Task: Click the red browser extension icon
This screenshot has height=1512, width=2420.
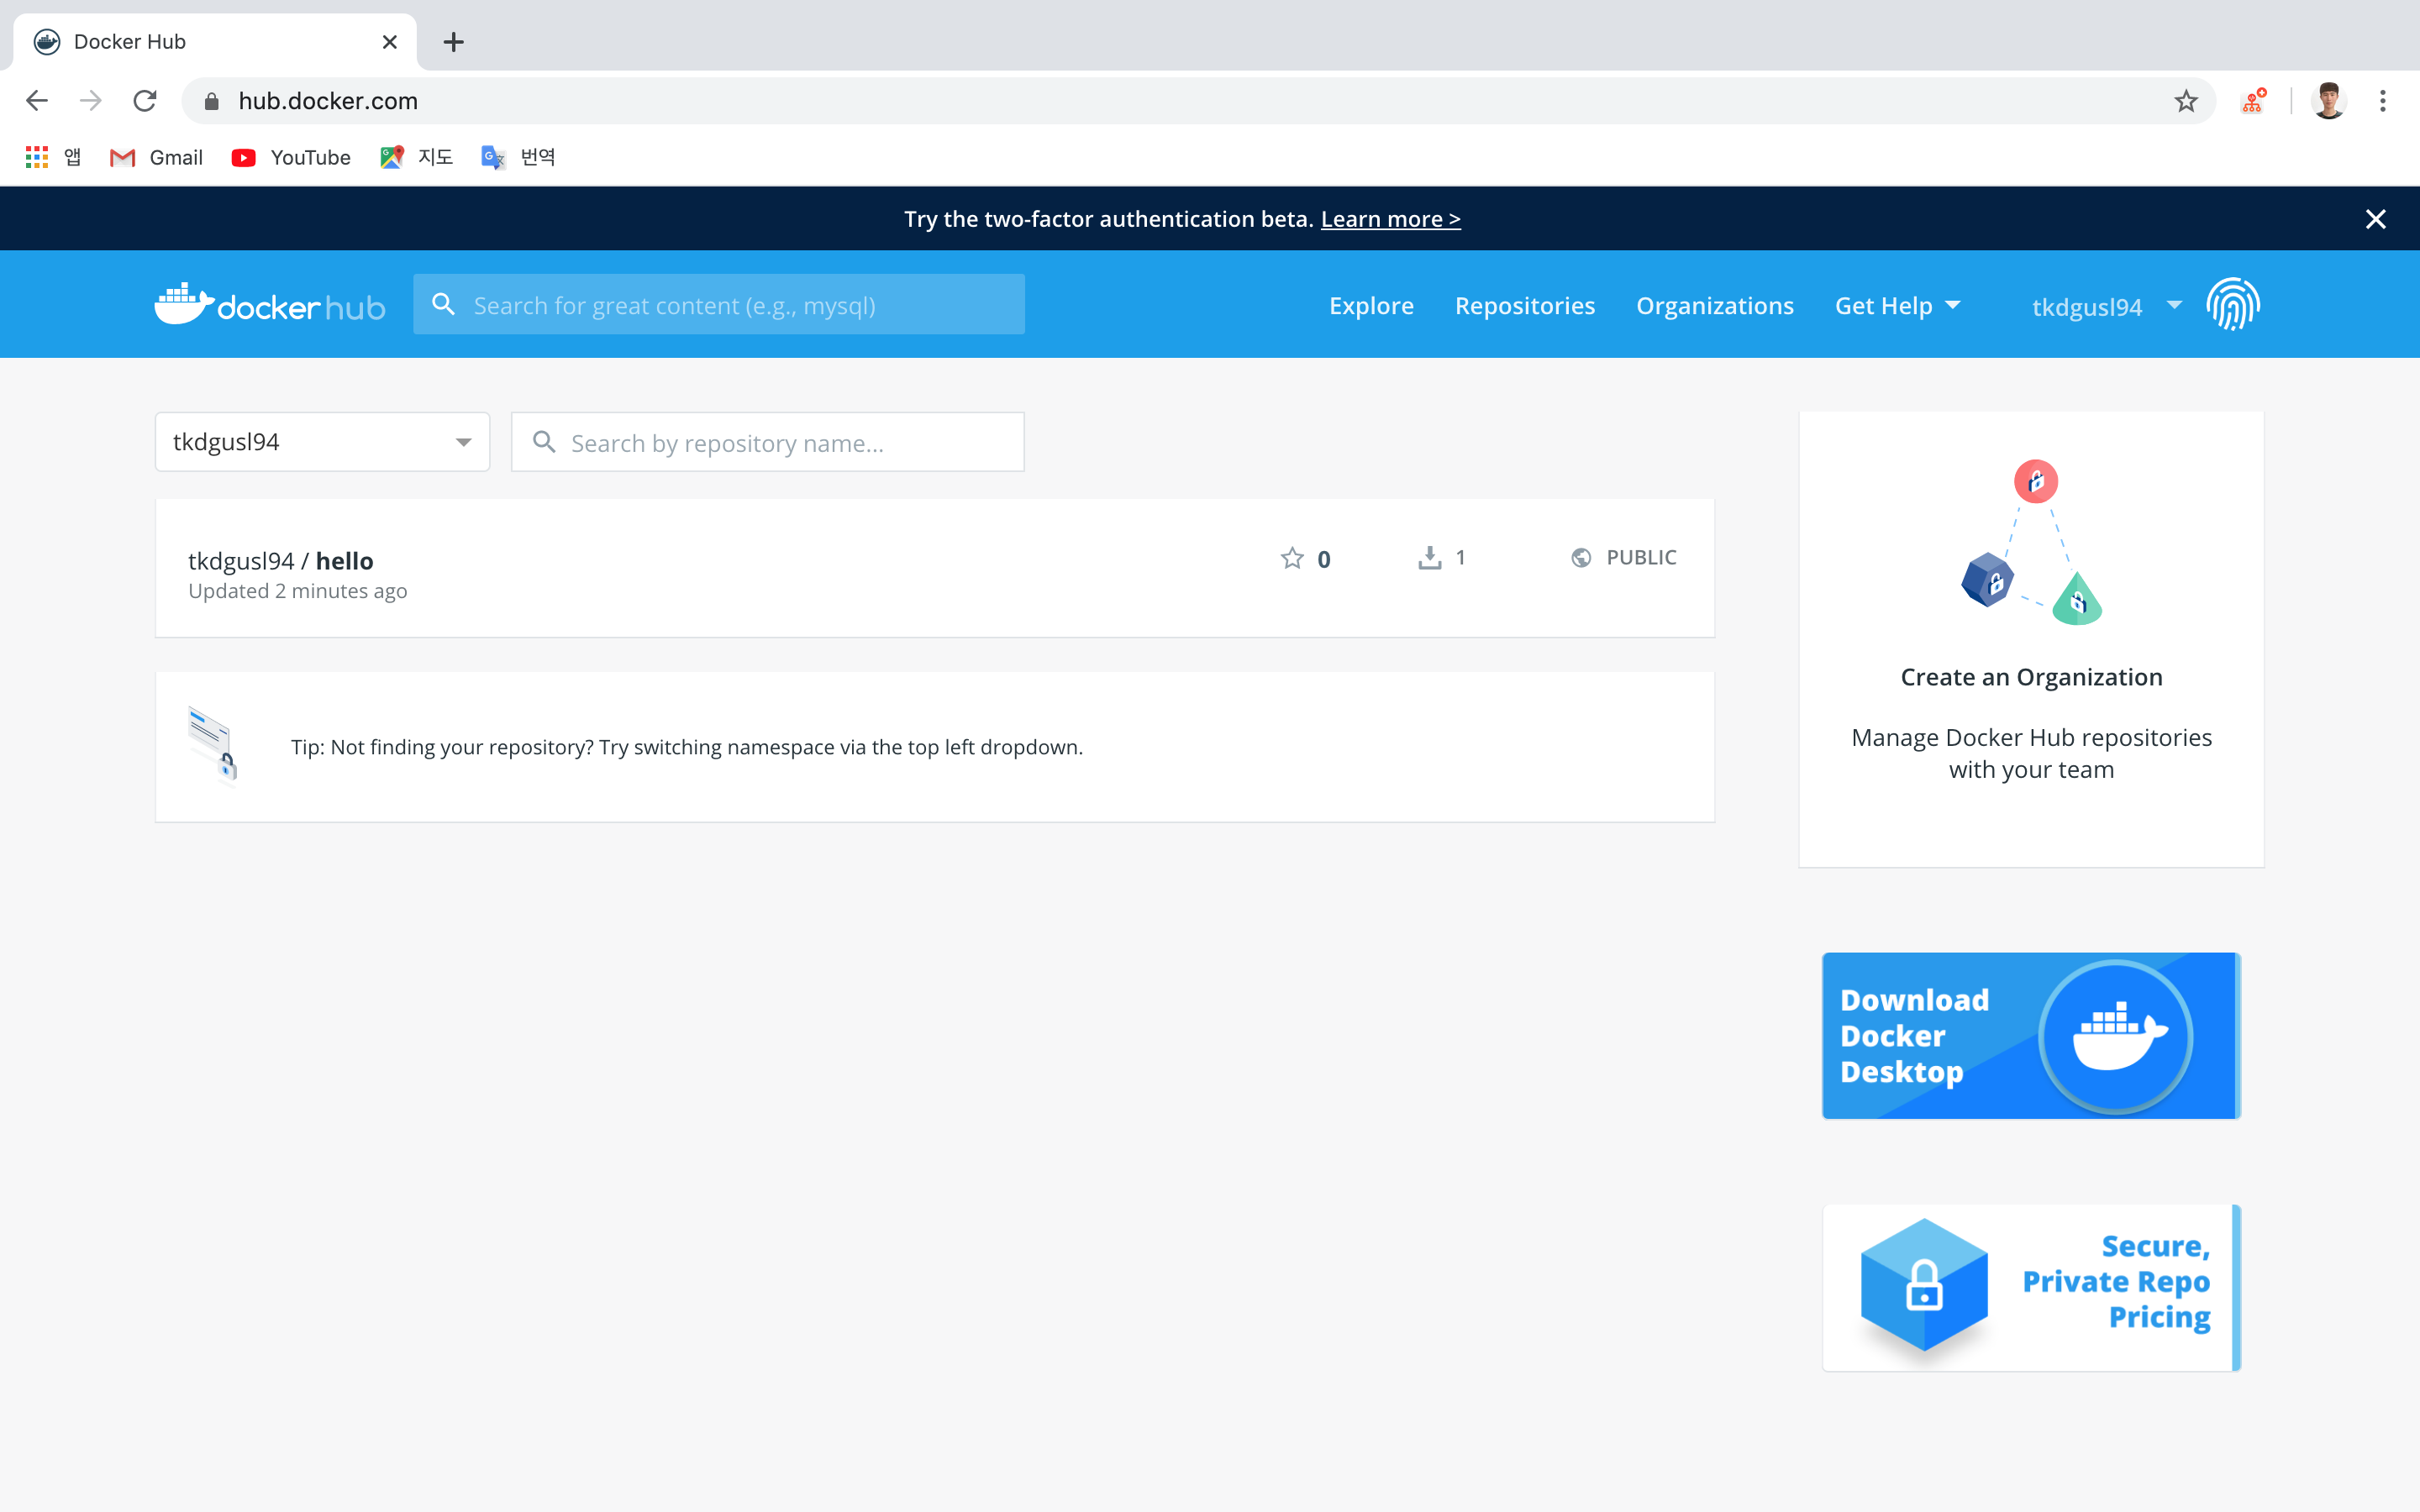Action: (x=2254, y=101)
